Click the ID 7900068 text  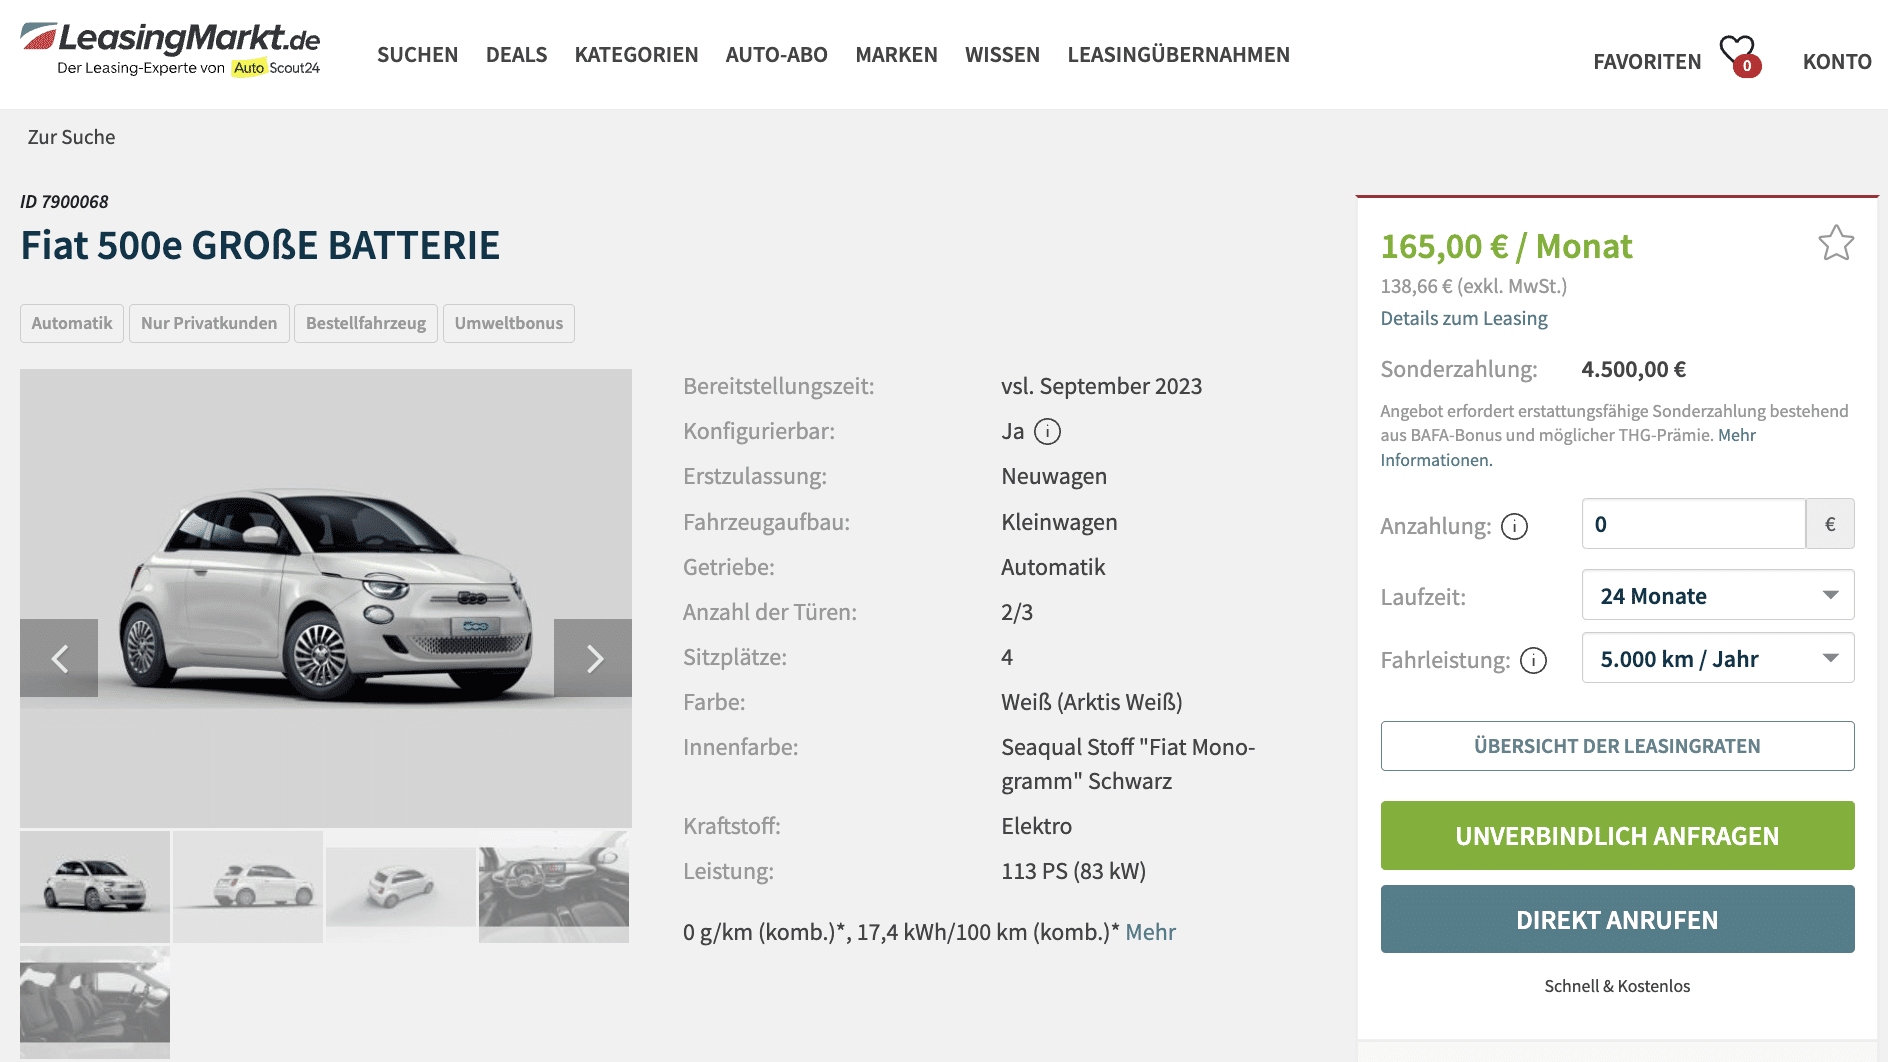tap(64, 202)
